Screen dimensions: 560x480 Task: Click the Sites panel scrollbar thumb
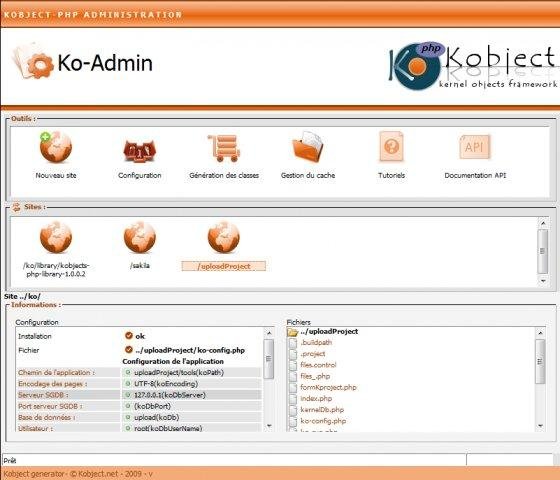[542, 251]
